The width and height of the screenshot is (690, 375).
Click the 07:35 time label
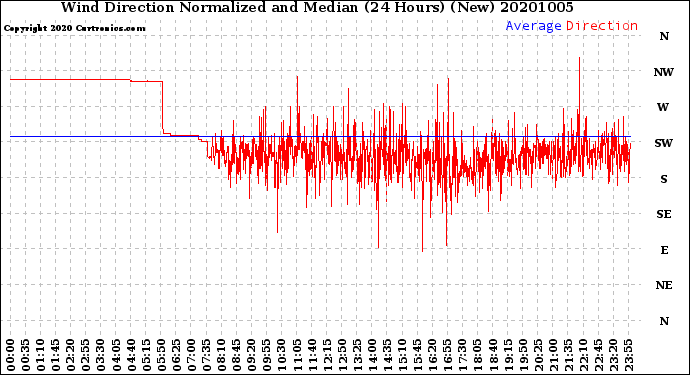tap(206, 355)
